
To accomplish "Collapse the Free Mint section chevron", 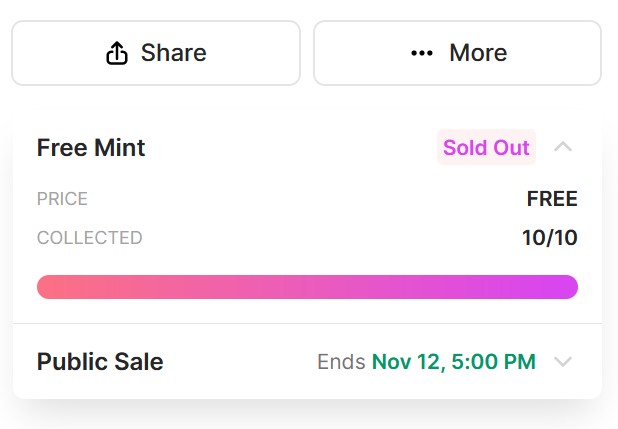I will pos(563,147).
